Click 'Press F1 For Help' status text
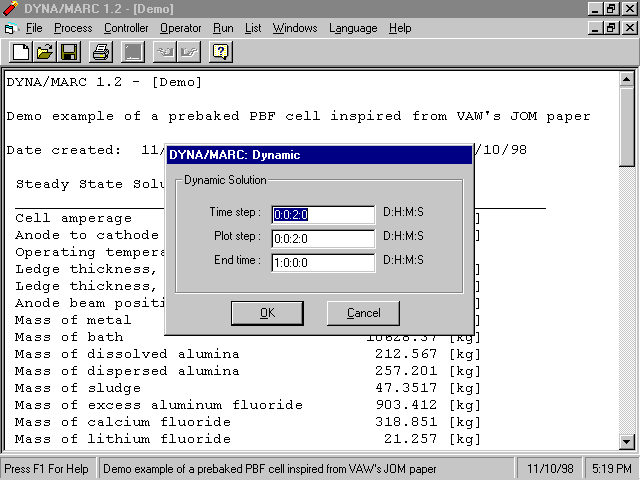This screenshot has height=480, width=640. tap(46, 469)
